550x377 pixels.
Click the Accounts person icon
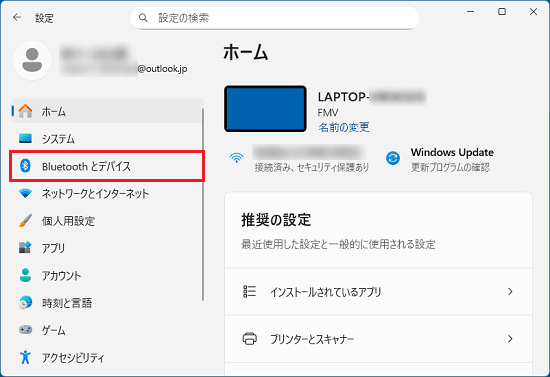[25, 275]
